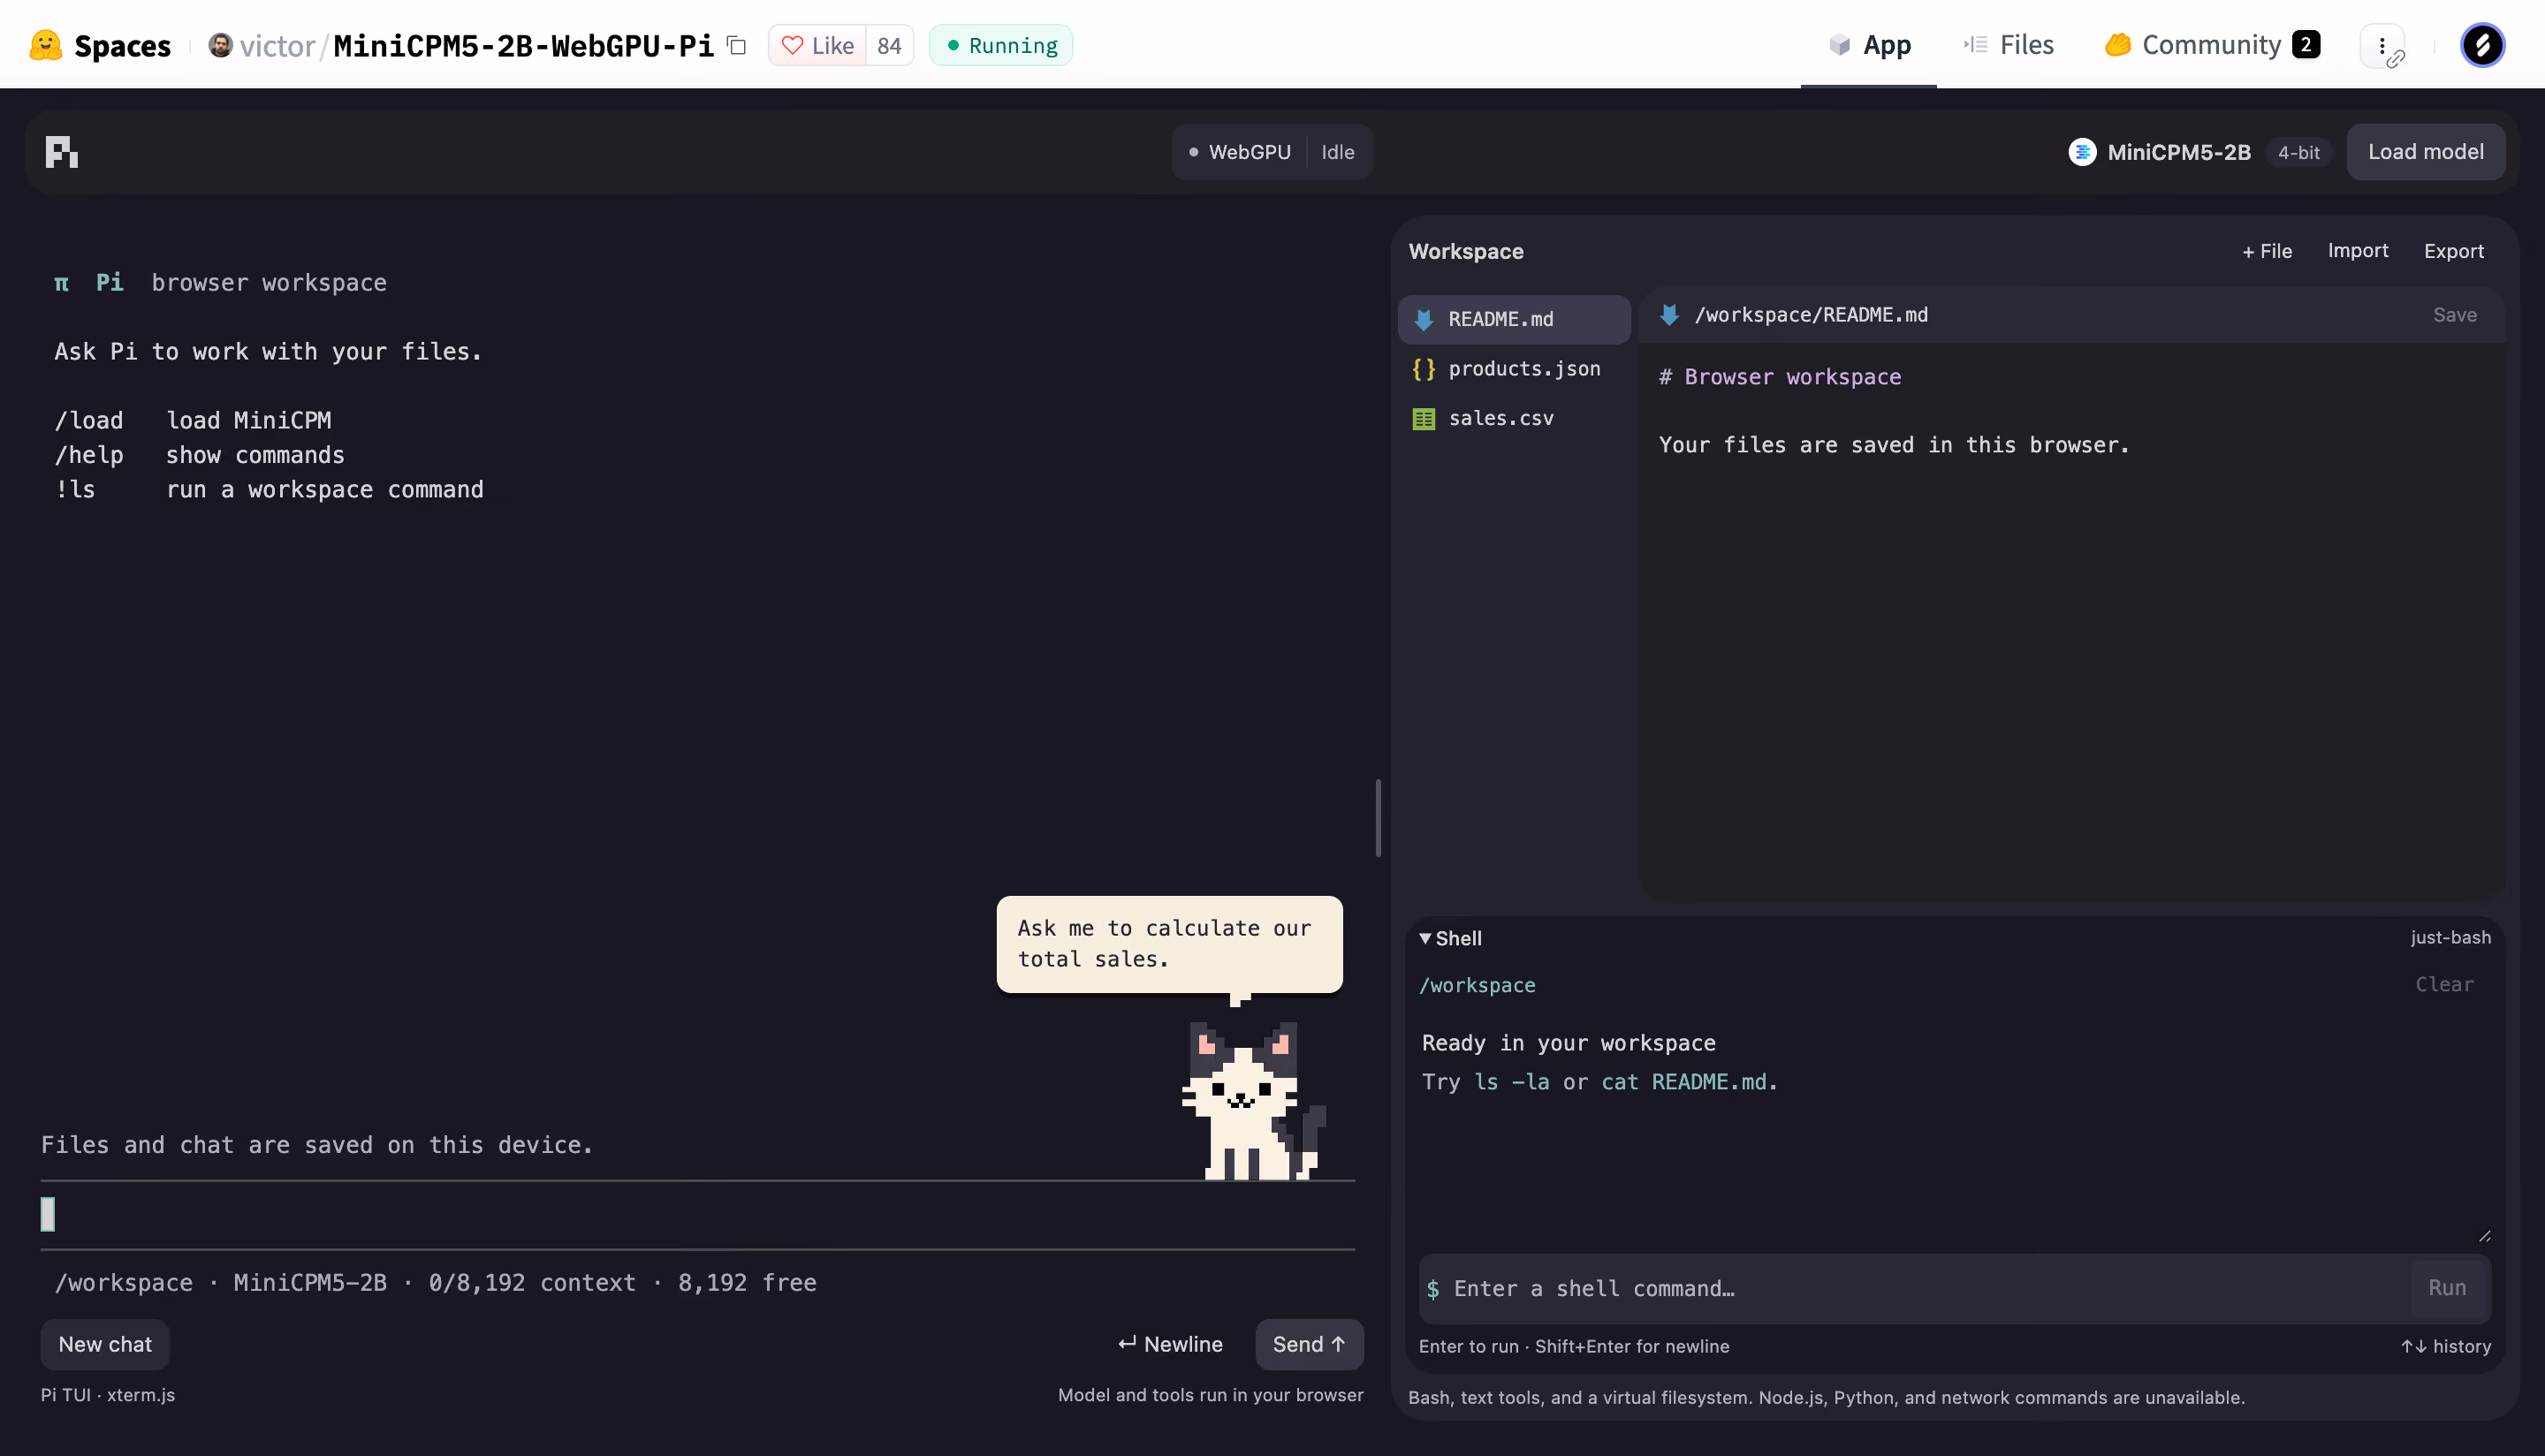Click Import in the Workspace header

click(2358, 251)
